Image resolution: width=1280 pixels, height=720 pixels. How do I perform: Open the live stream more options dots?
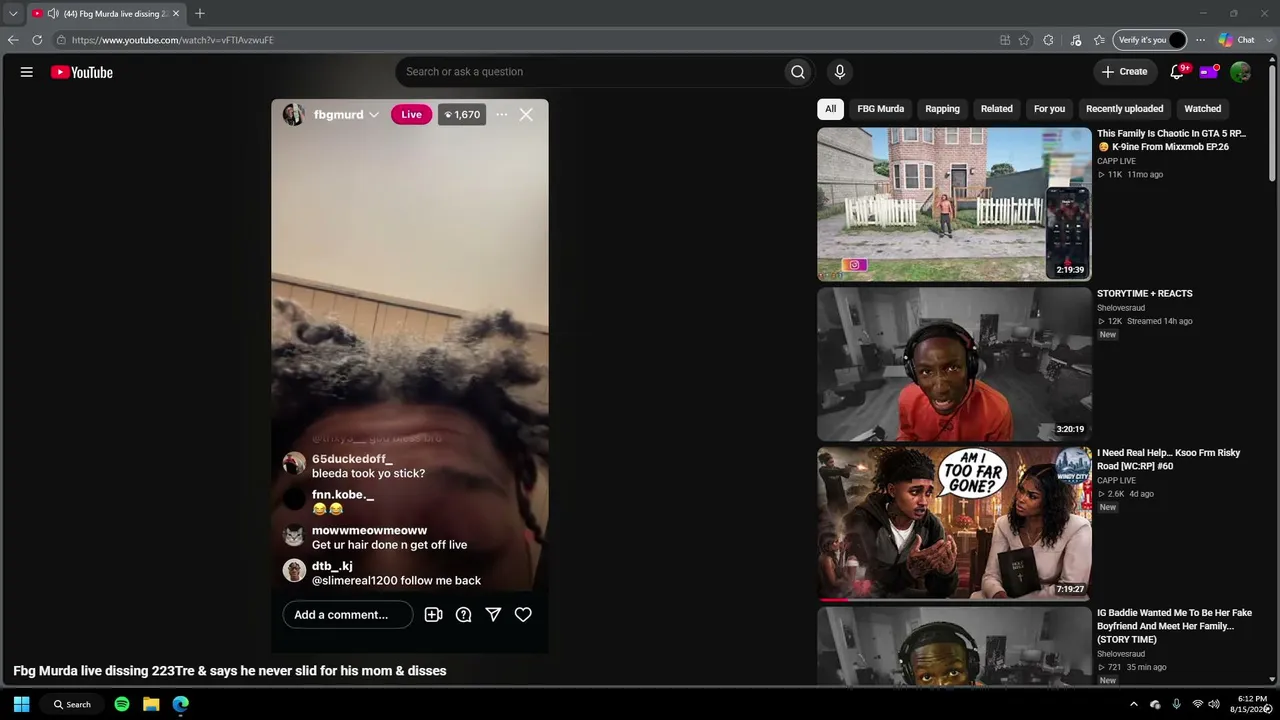pyautogui.click(x=502, y=115)
